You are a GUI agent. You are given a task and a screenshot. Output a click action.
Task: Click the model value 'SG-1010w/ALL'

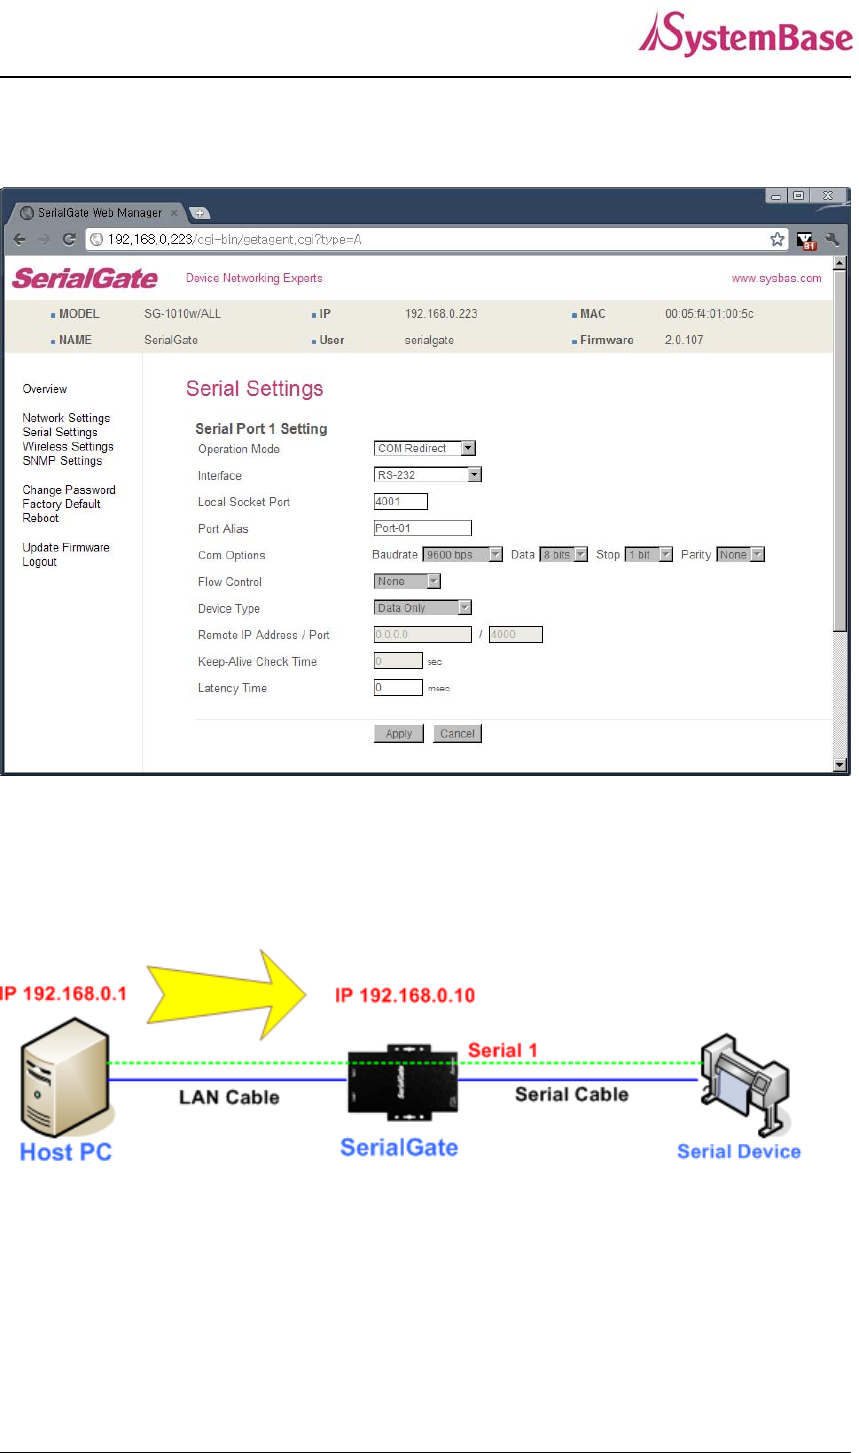(183, 314)
